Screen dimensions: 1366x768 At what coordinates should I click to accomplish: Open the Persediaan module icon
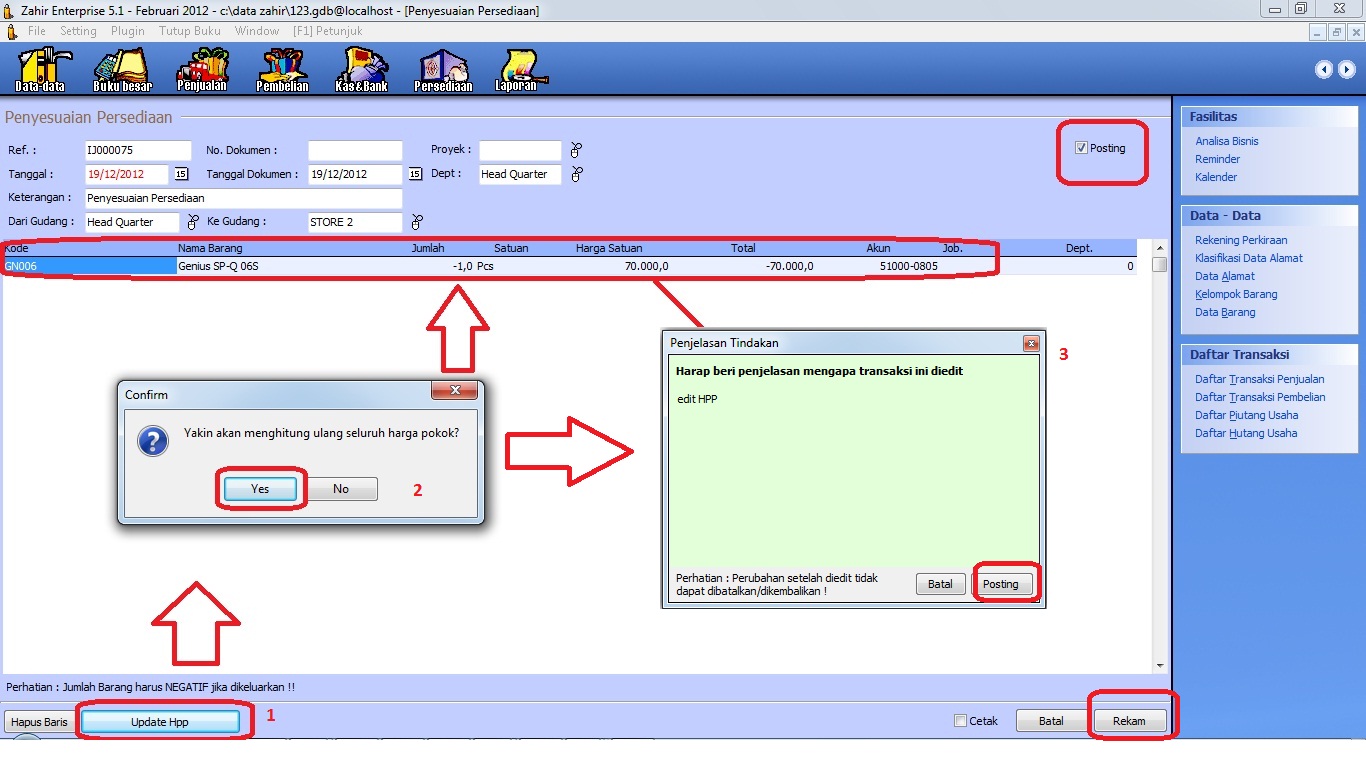tap(443, 69)
